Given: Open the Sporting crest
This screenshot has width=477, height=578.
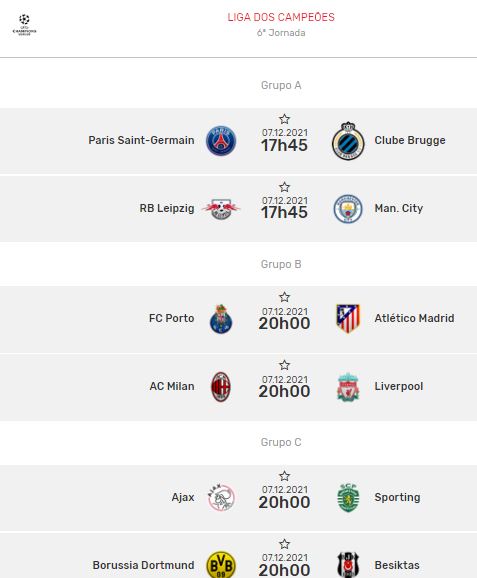Looking at the screenshot, I should pyautogui.click(x=348, y=498).
